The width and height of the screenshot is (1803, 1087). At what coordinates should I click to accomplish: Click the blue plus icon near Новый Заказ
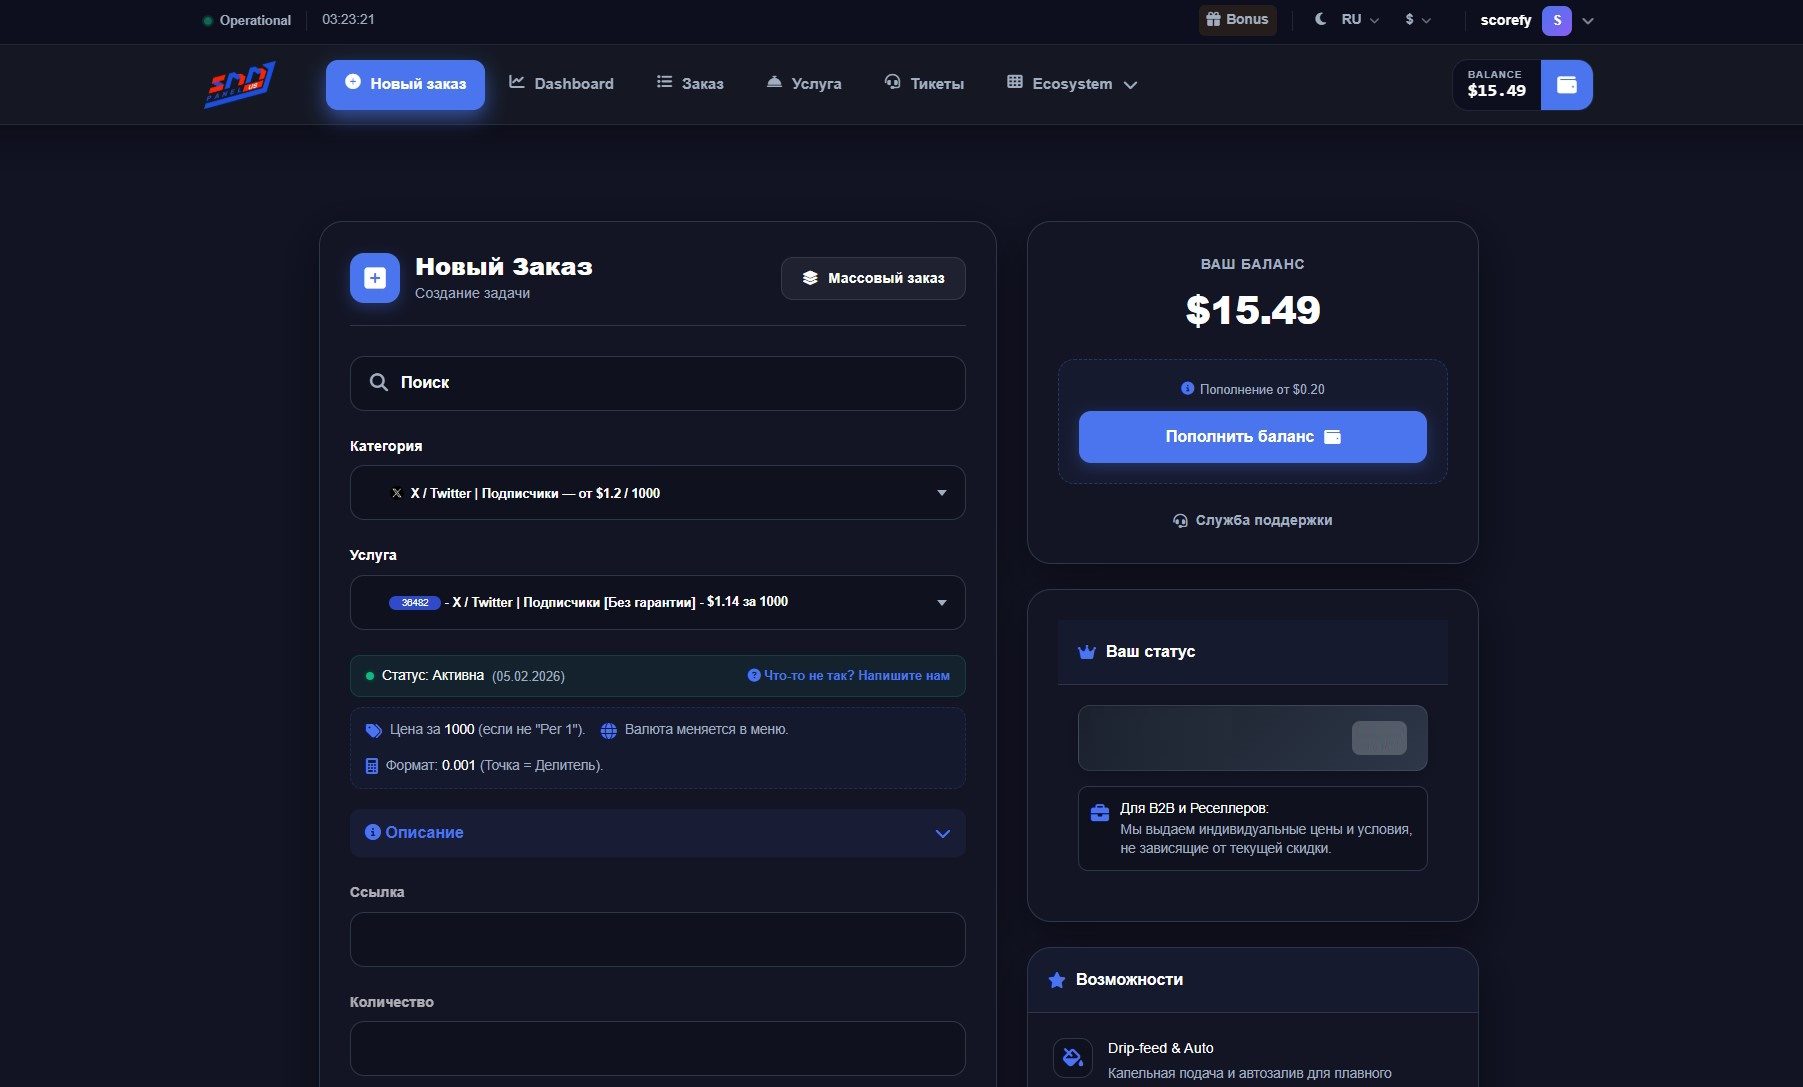click(375, 278)
